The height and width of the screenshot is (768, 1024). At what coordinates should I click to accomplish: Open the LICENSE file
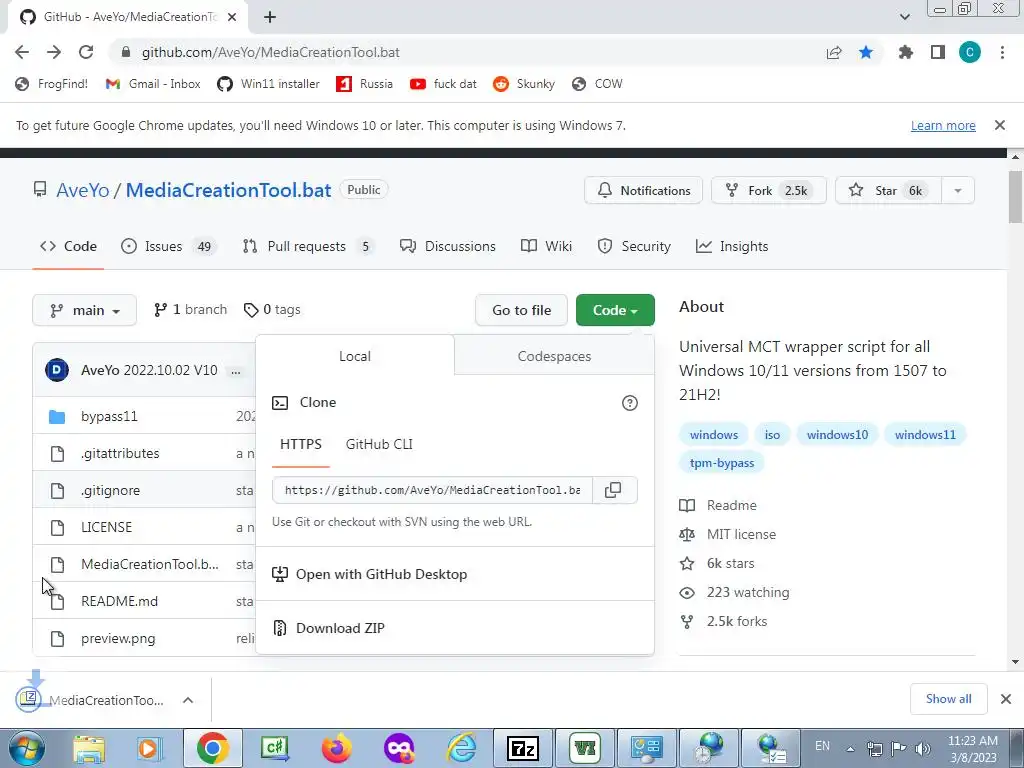pyautogui.click(x=106, y=527)
